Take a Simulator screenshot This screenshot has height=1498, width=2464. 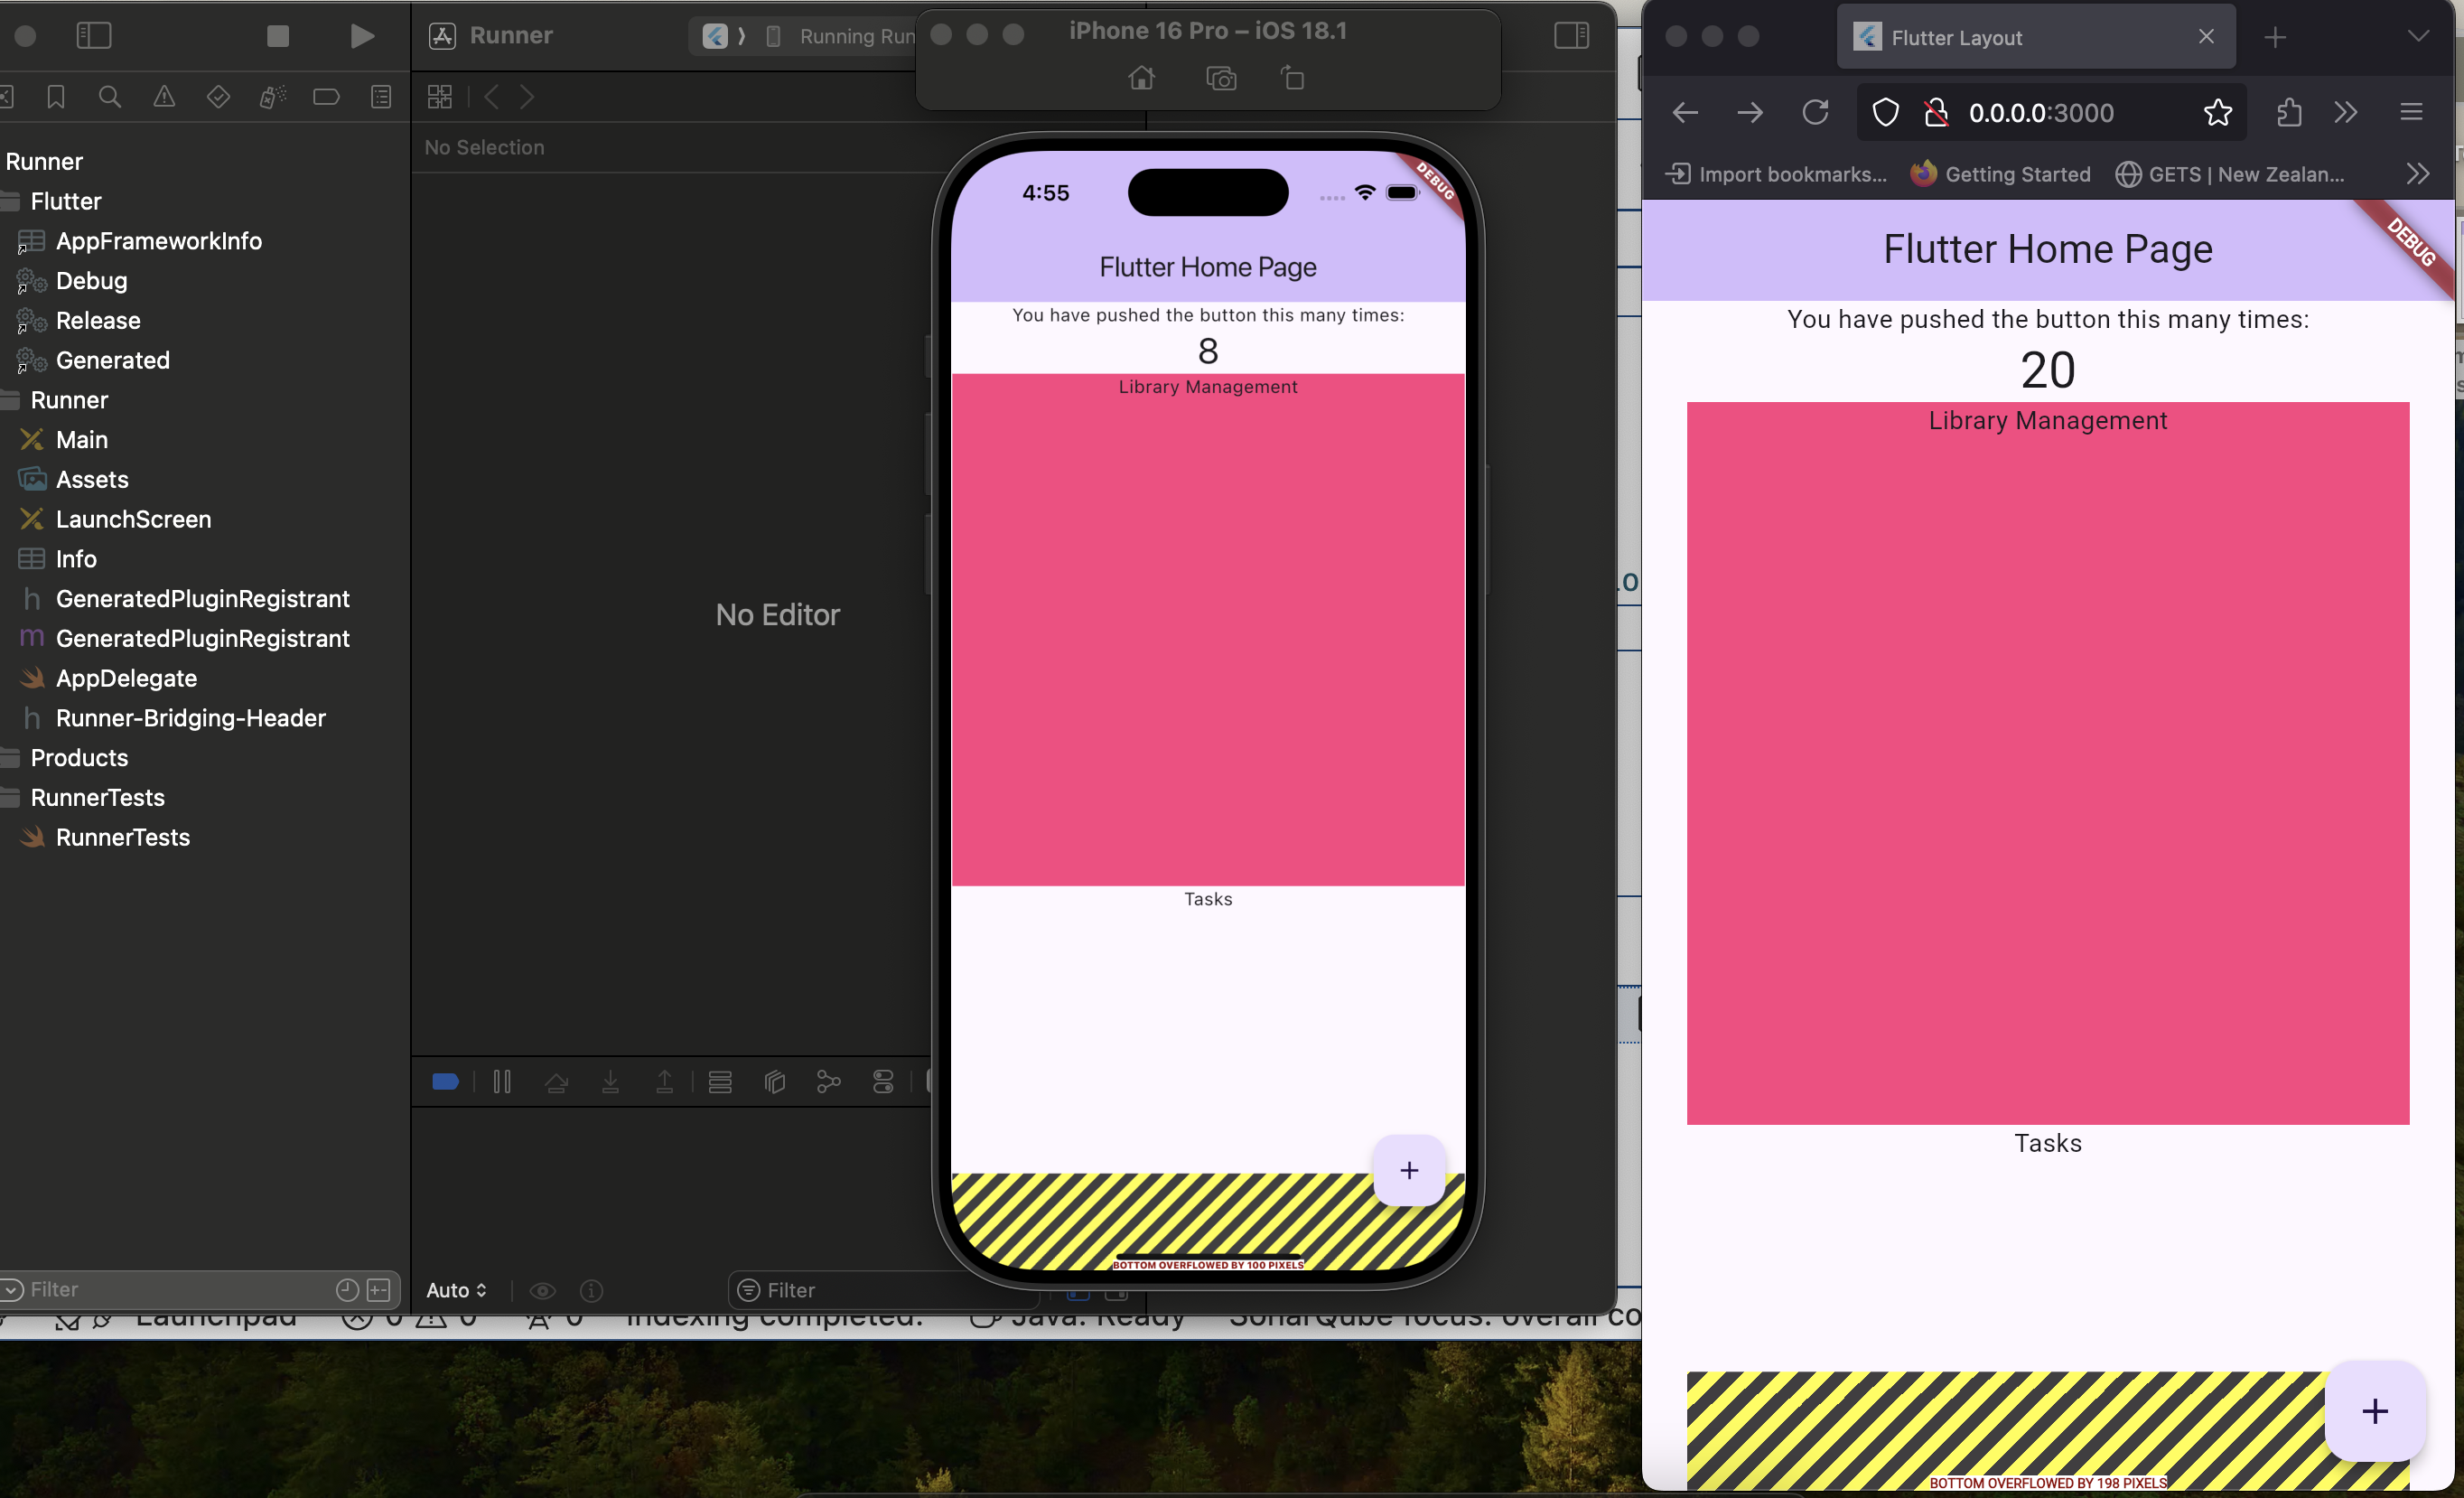tap(1221, 78)
